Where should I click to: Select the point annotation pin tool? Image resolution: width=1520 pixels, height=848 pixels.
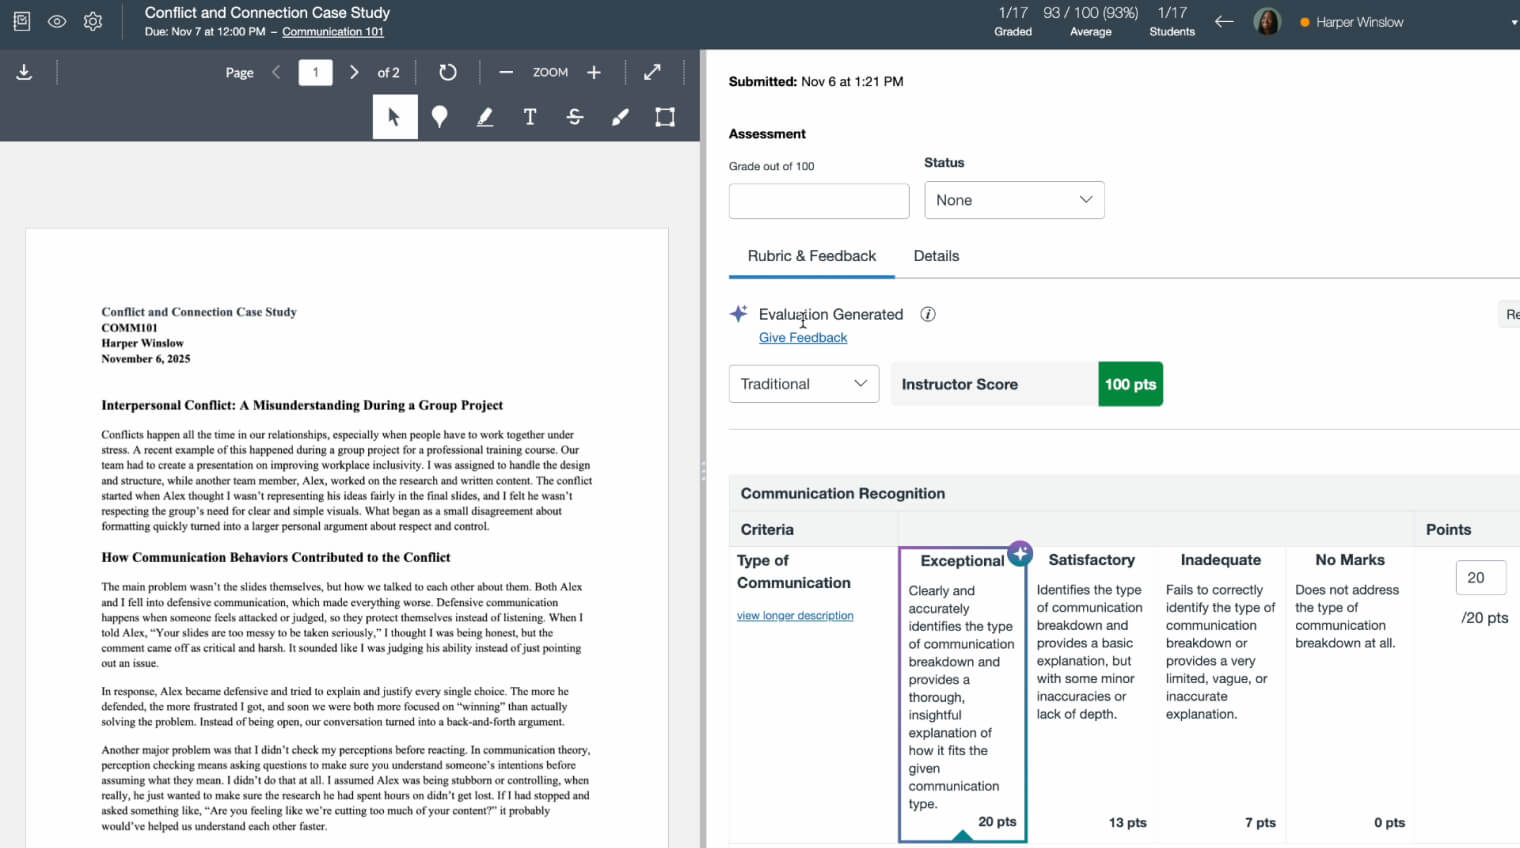pyautogui.click(x=439, y=117)
